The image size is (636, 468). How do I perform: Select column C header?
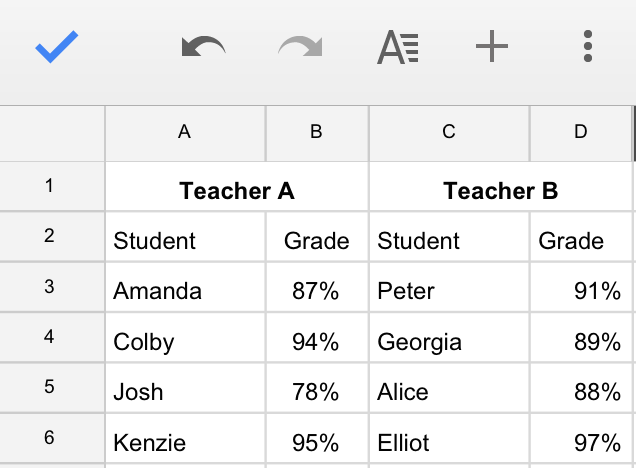click(449, 133)
